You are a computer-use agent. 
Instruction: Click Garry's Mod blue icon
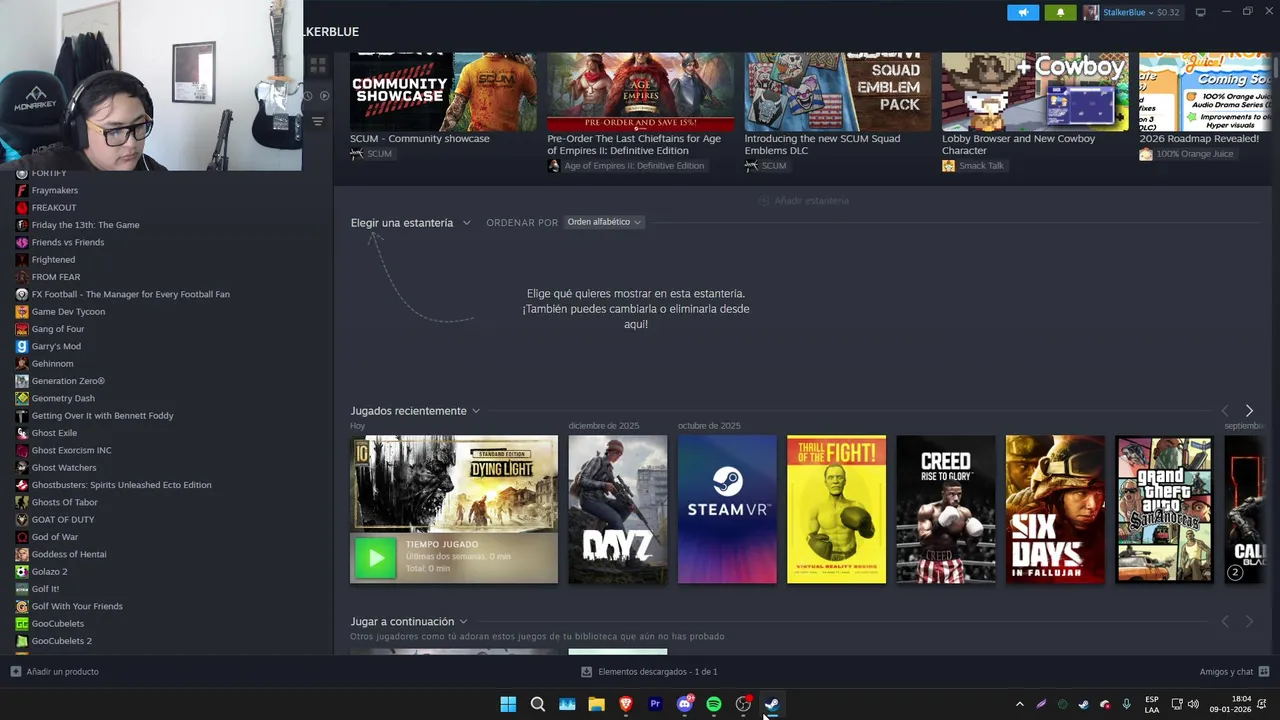tap(22, 346)
